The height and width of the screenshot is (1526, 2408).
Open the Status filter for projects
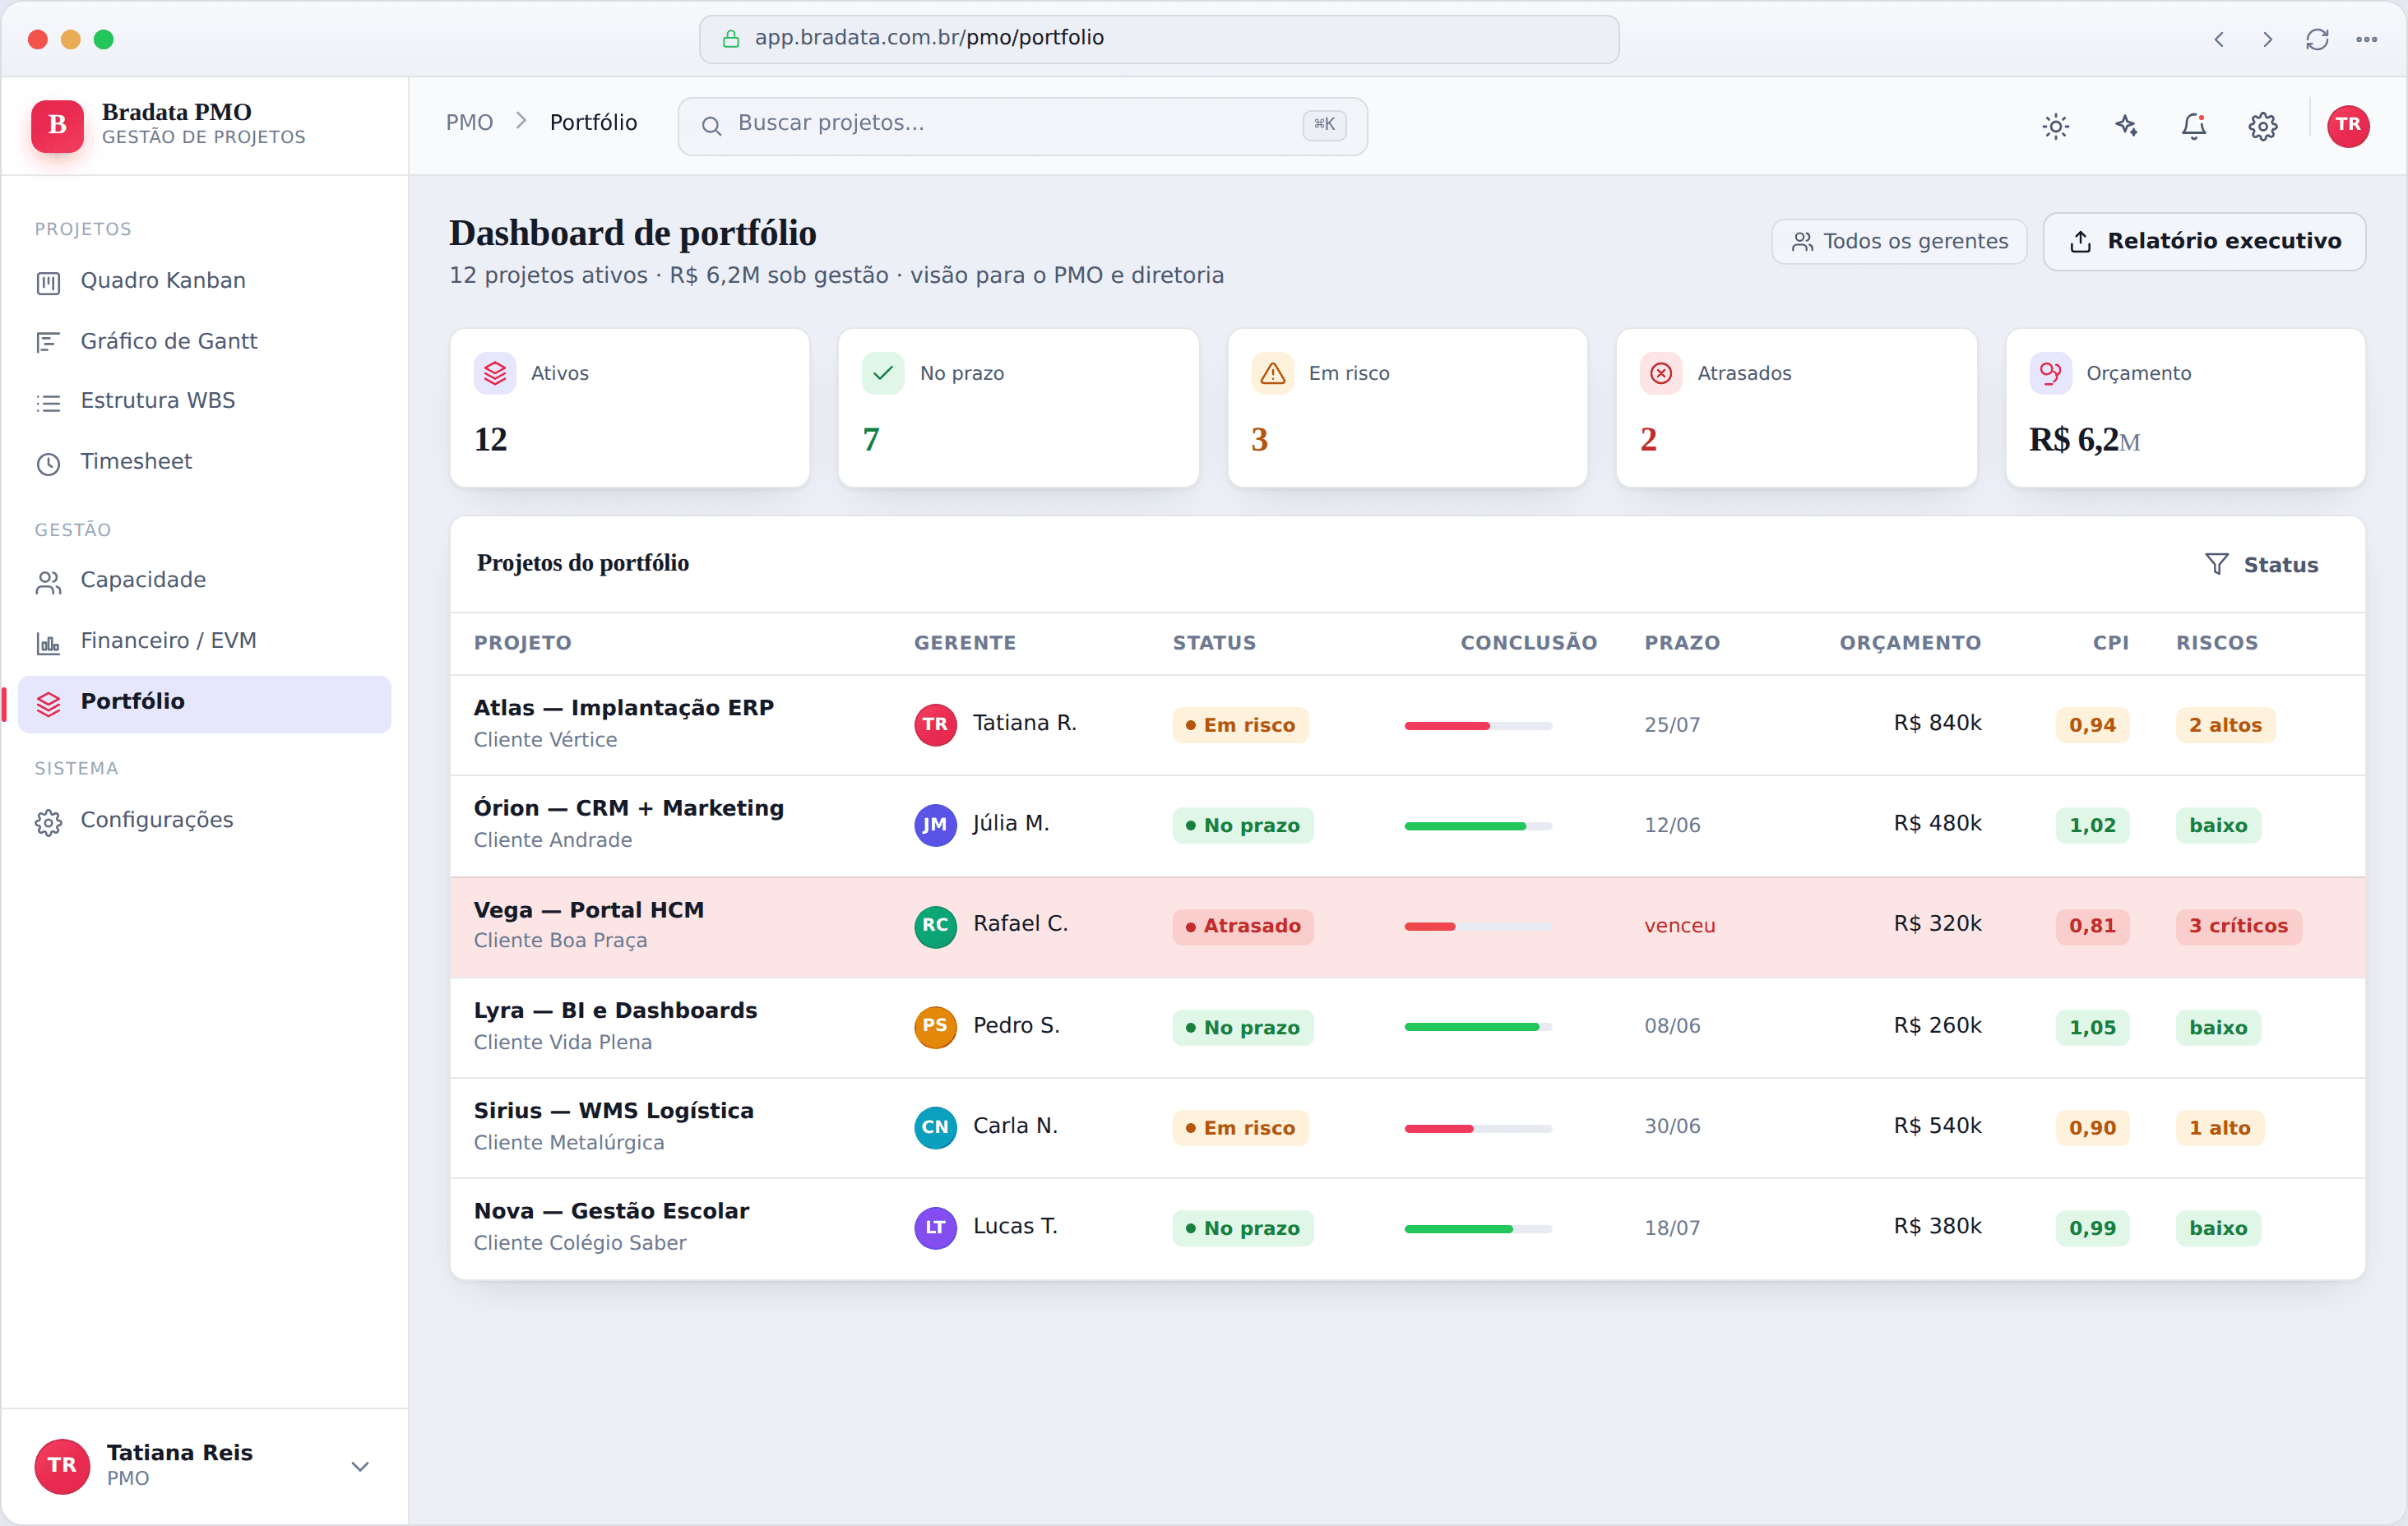(x=2261, y=565)
